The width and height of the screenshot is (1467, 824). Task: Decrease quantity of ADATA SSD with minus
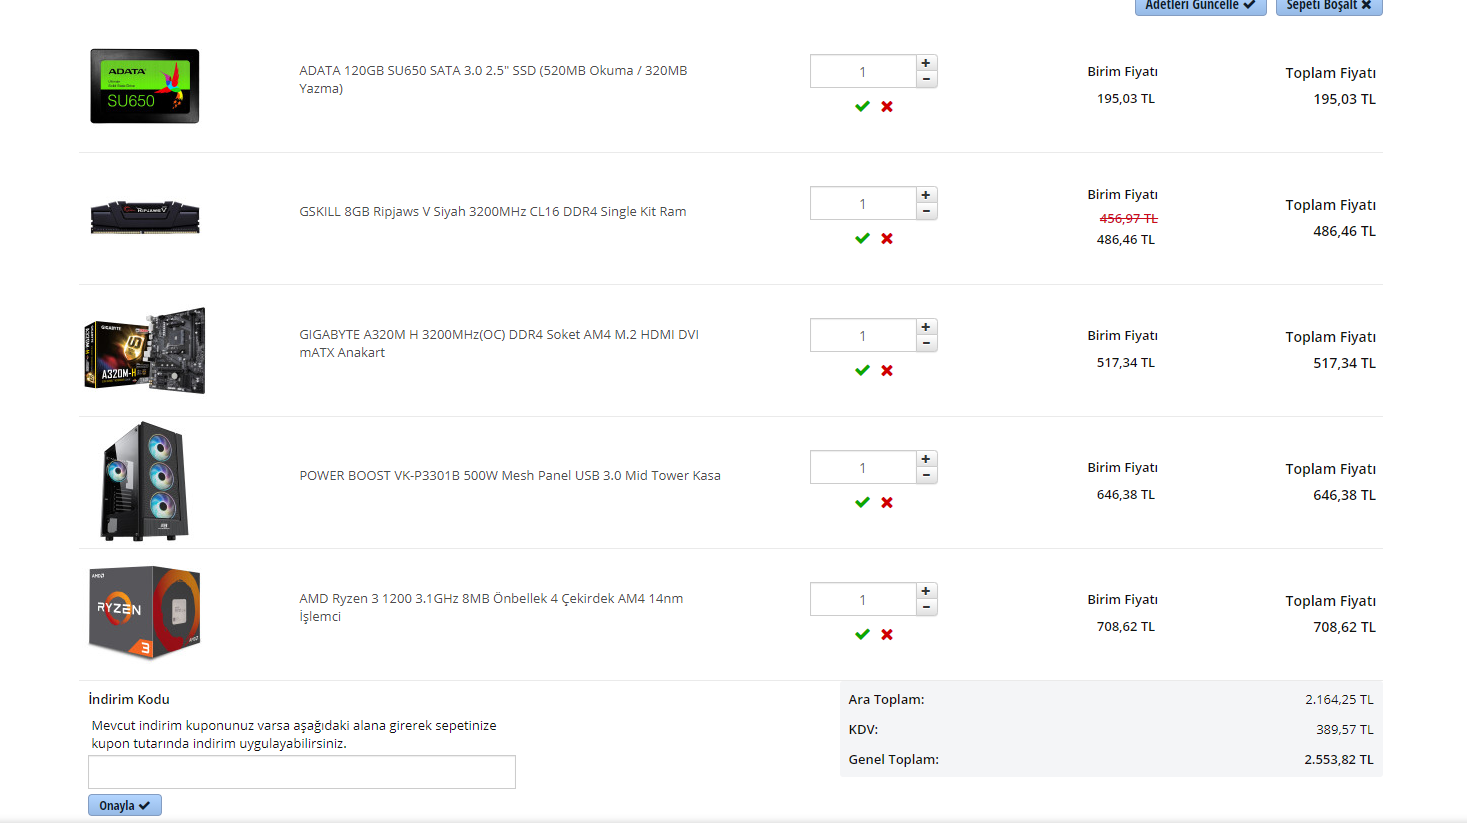click(x=926, y=79)
